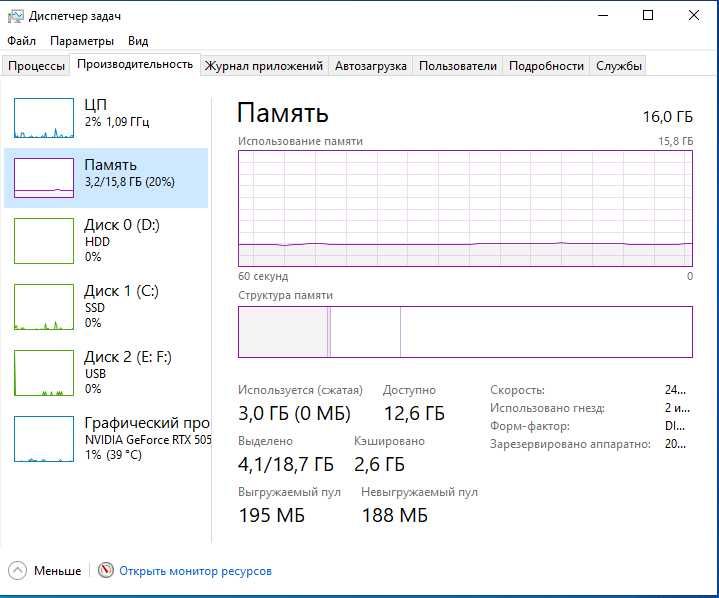Click the 60 секунд axis label
Screen dimensions: 719x598
coord(263,276)
